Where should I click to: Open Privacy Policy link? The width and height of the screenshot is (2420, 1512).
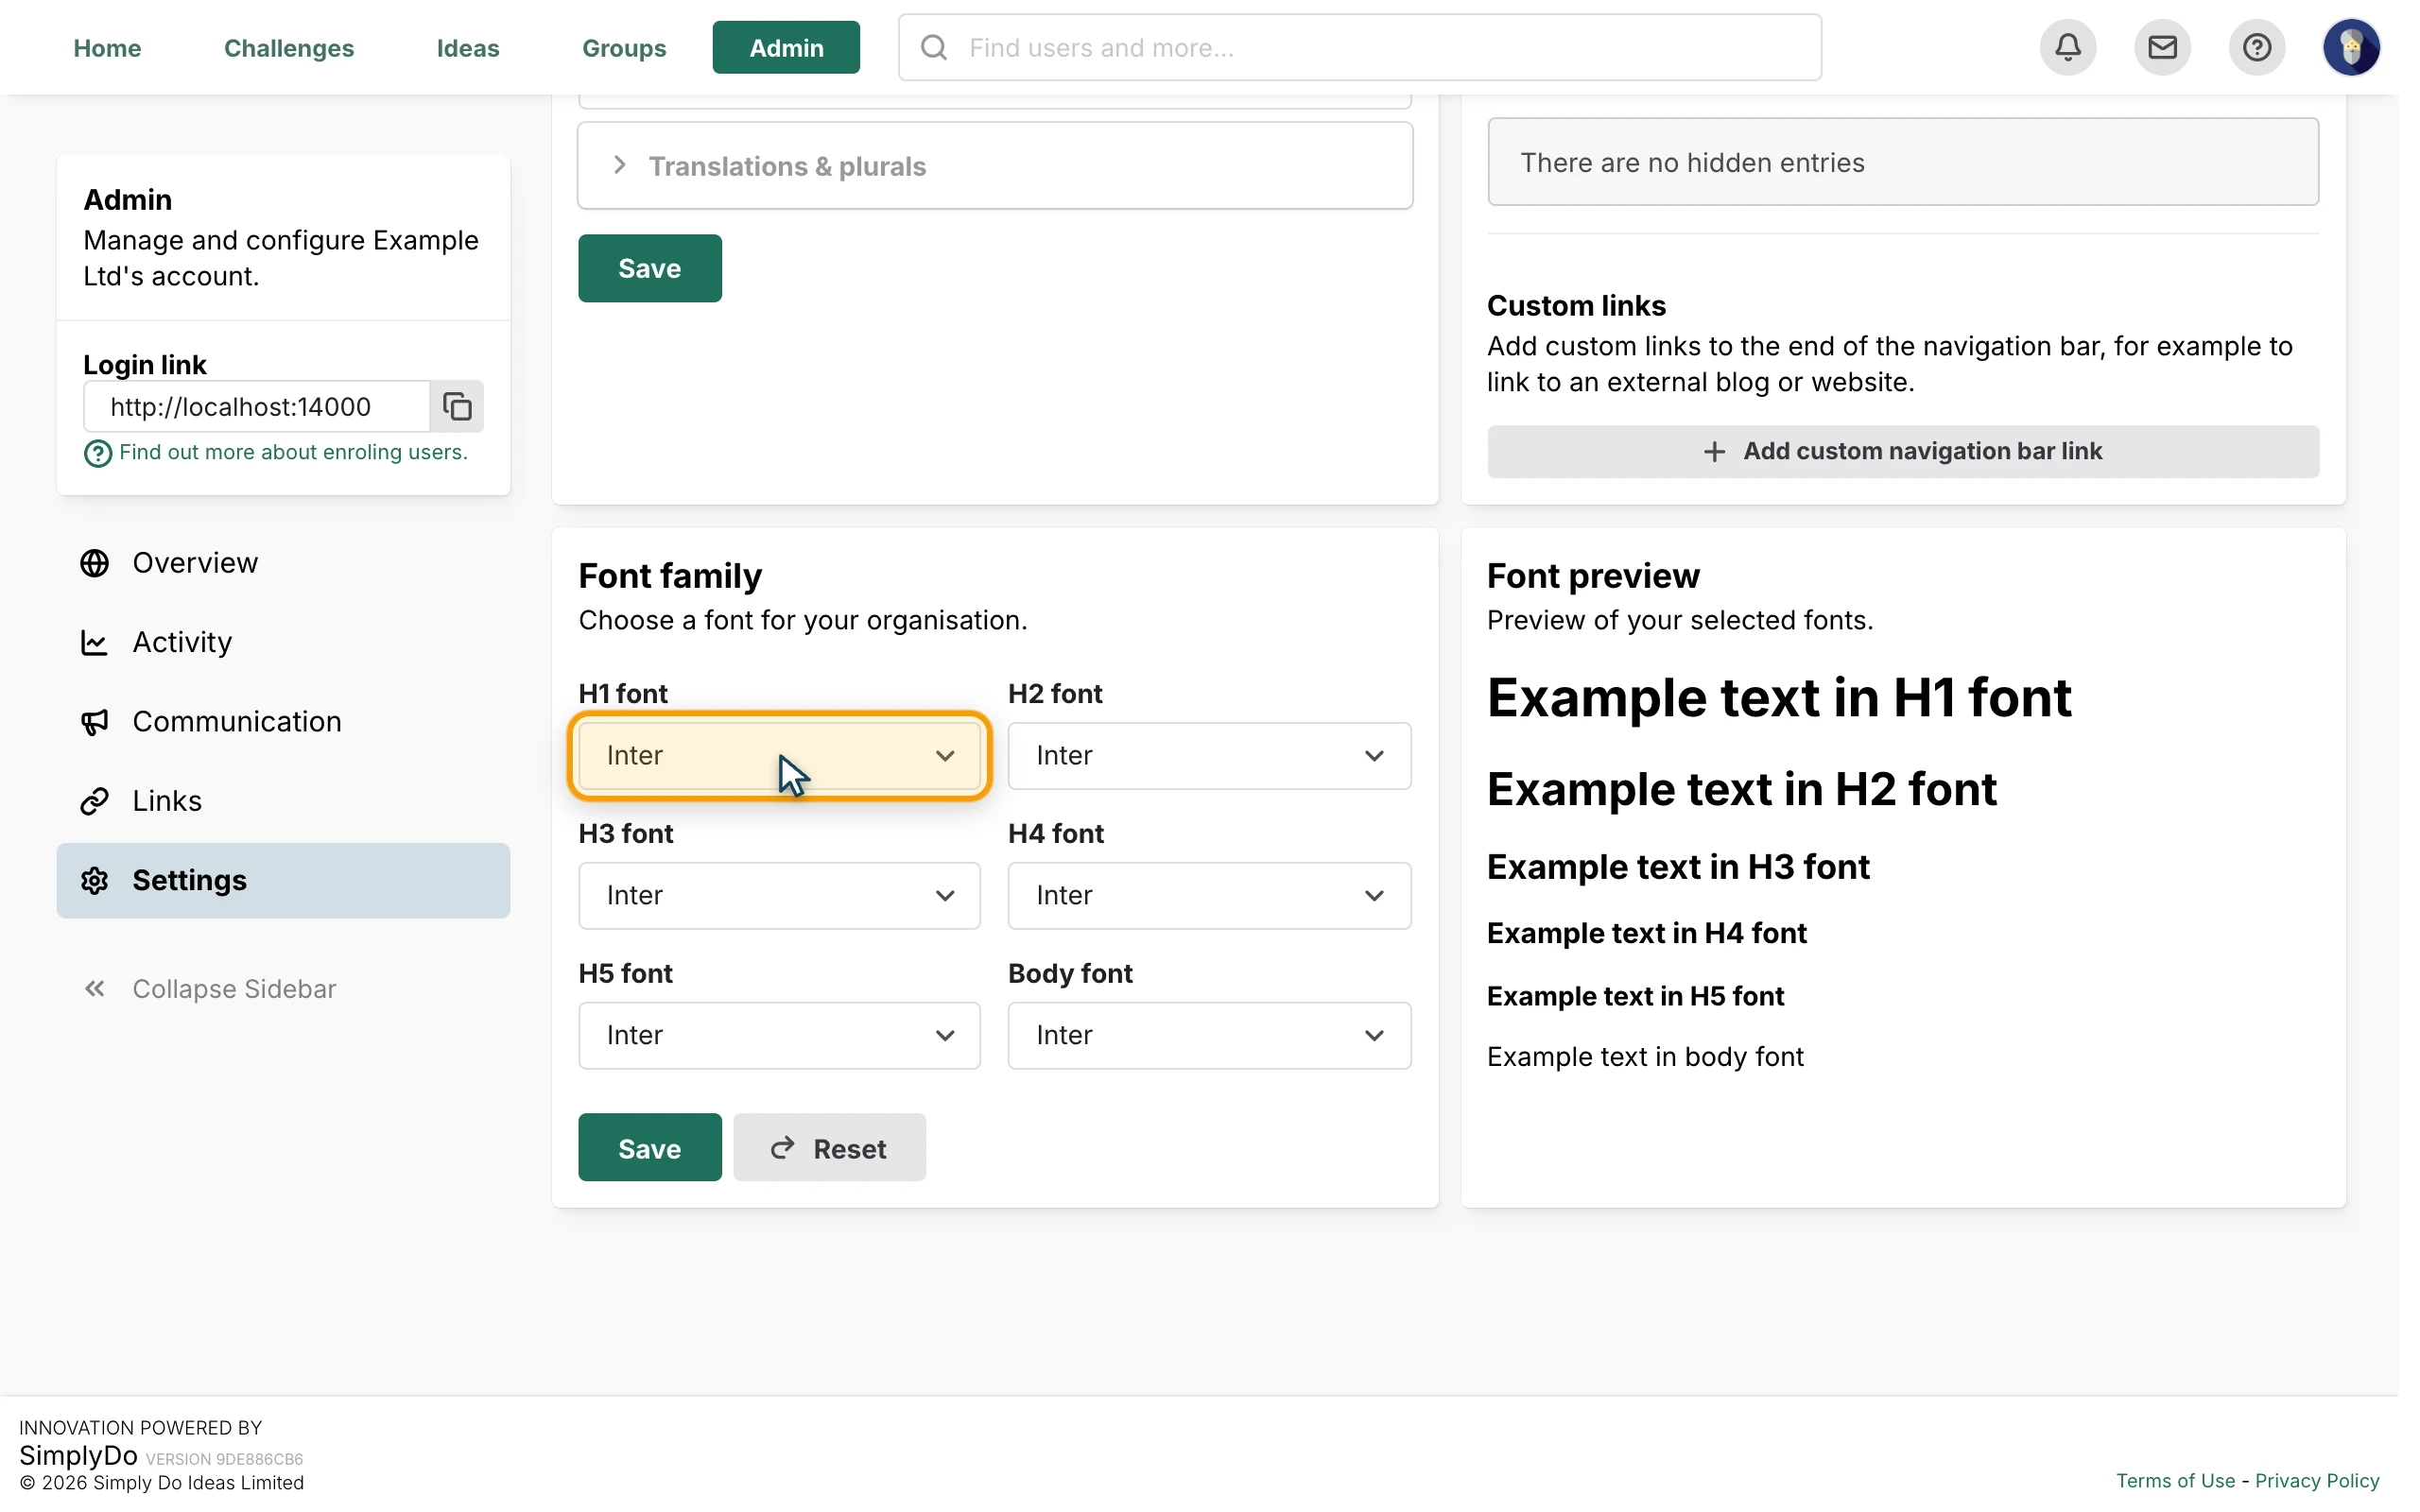click(2316, 1480)
